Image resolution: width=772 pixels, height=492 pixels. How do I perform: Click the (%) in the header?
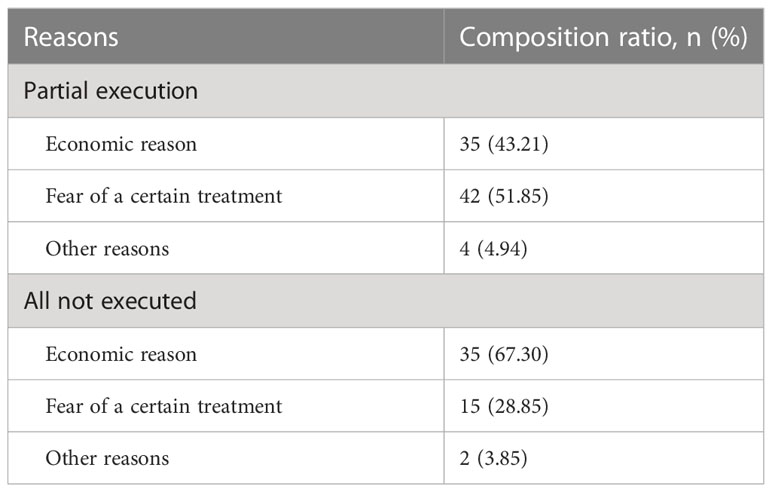point(729,37)
